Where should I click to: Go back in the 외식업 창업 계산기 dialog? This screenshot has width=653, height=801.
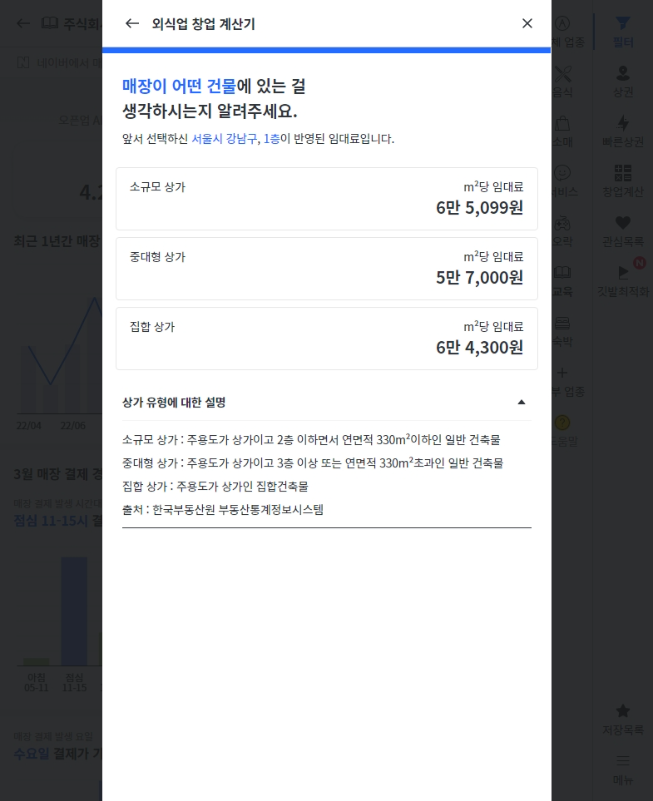[x=132, y=23]
